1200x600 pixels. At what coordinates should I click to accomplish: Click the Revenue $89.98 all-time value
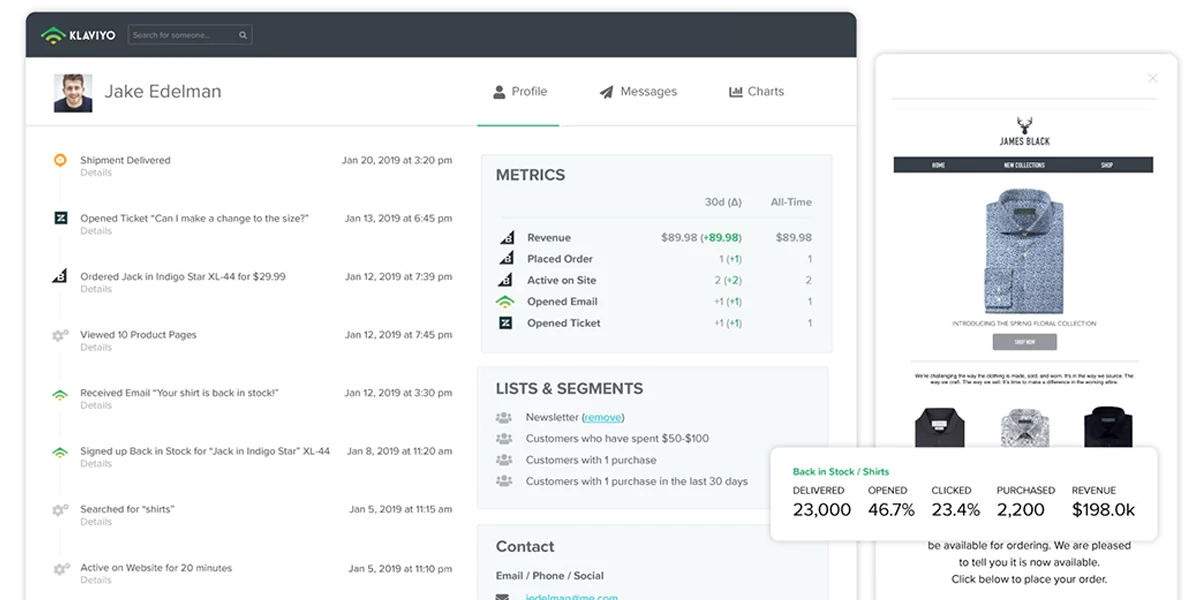tap(794, 238)
